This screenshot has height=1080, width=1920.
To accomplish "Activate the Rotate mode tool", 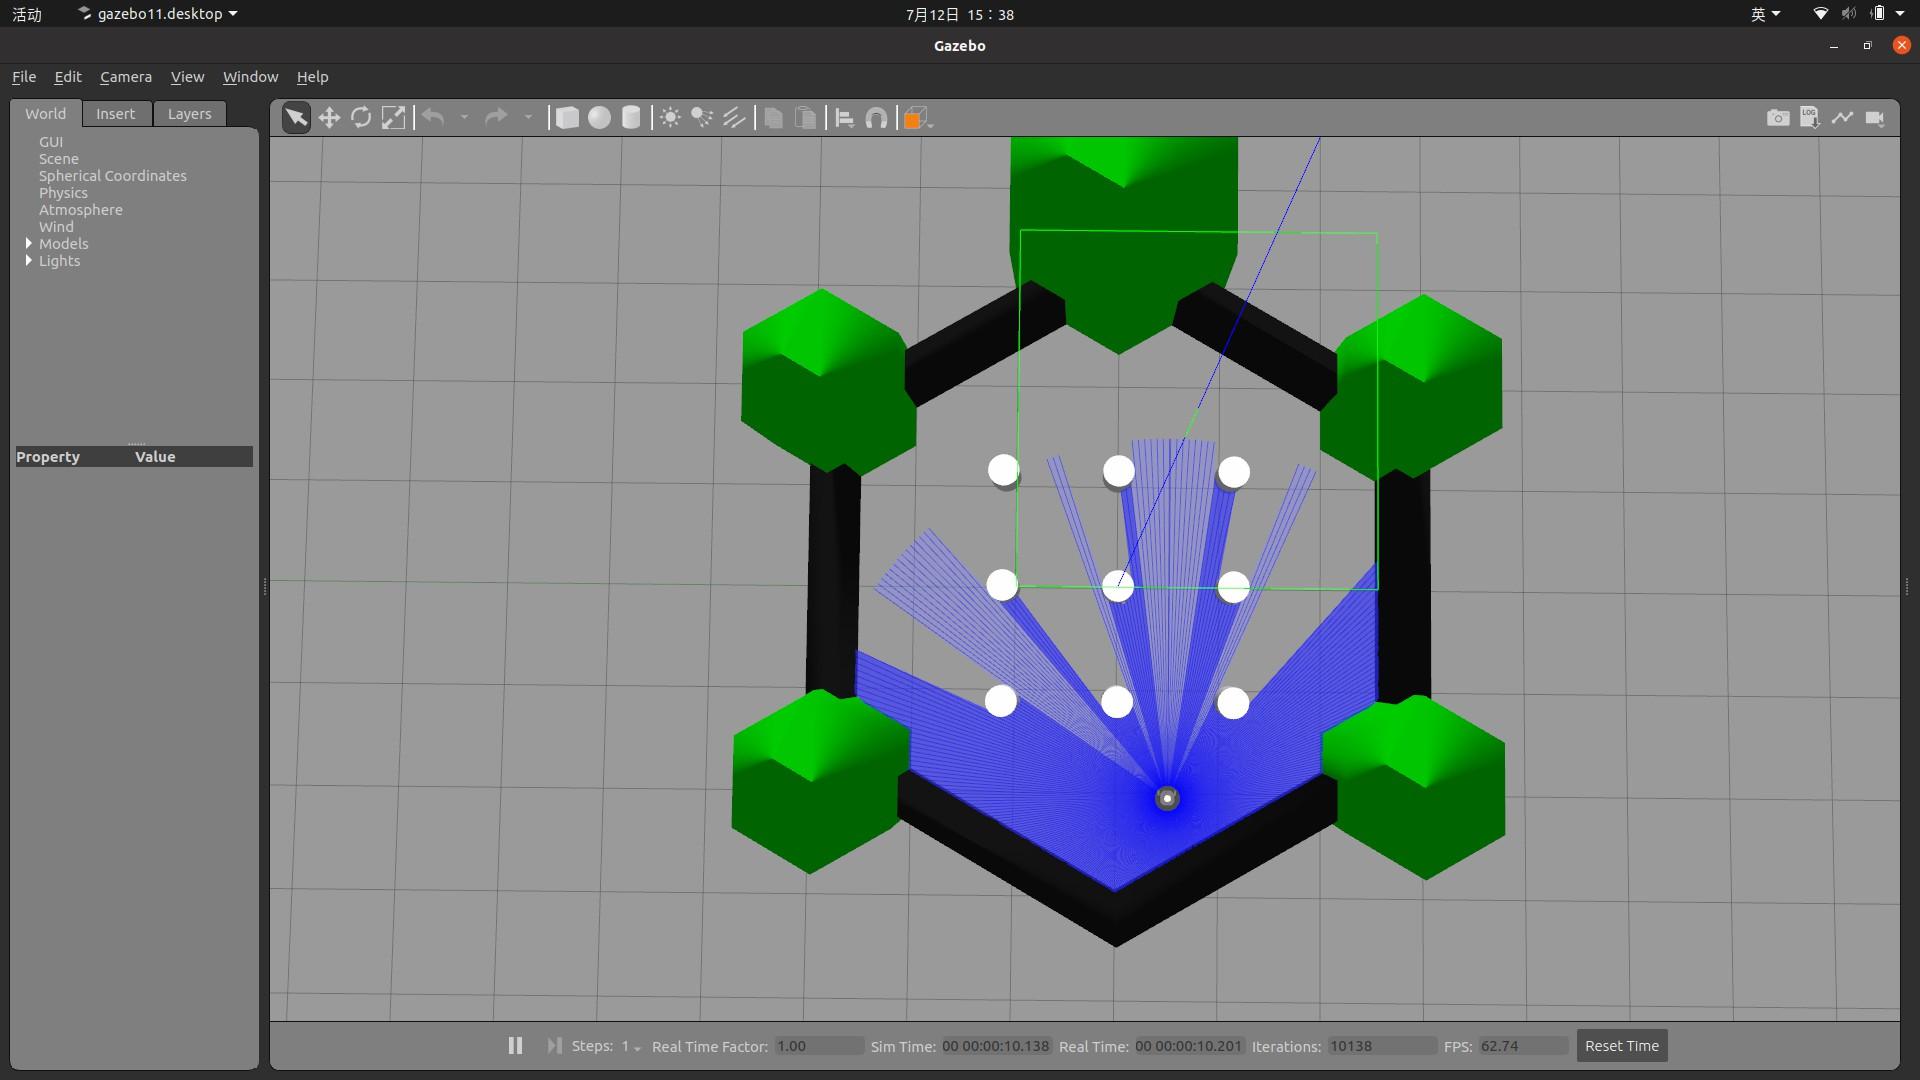I will click(361, 118).
